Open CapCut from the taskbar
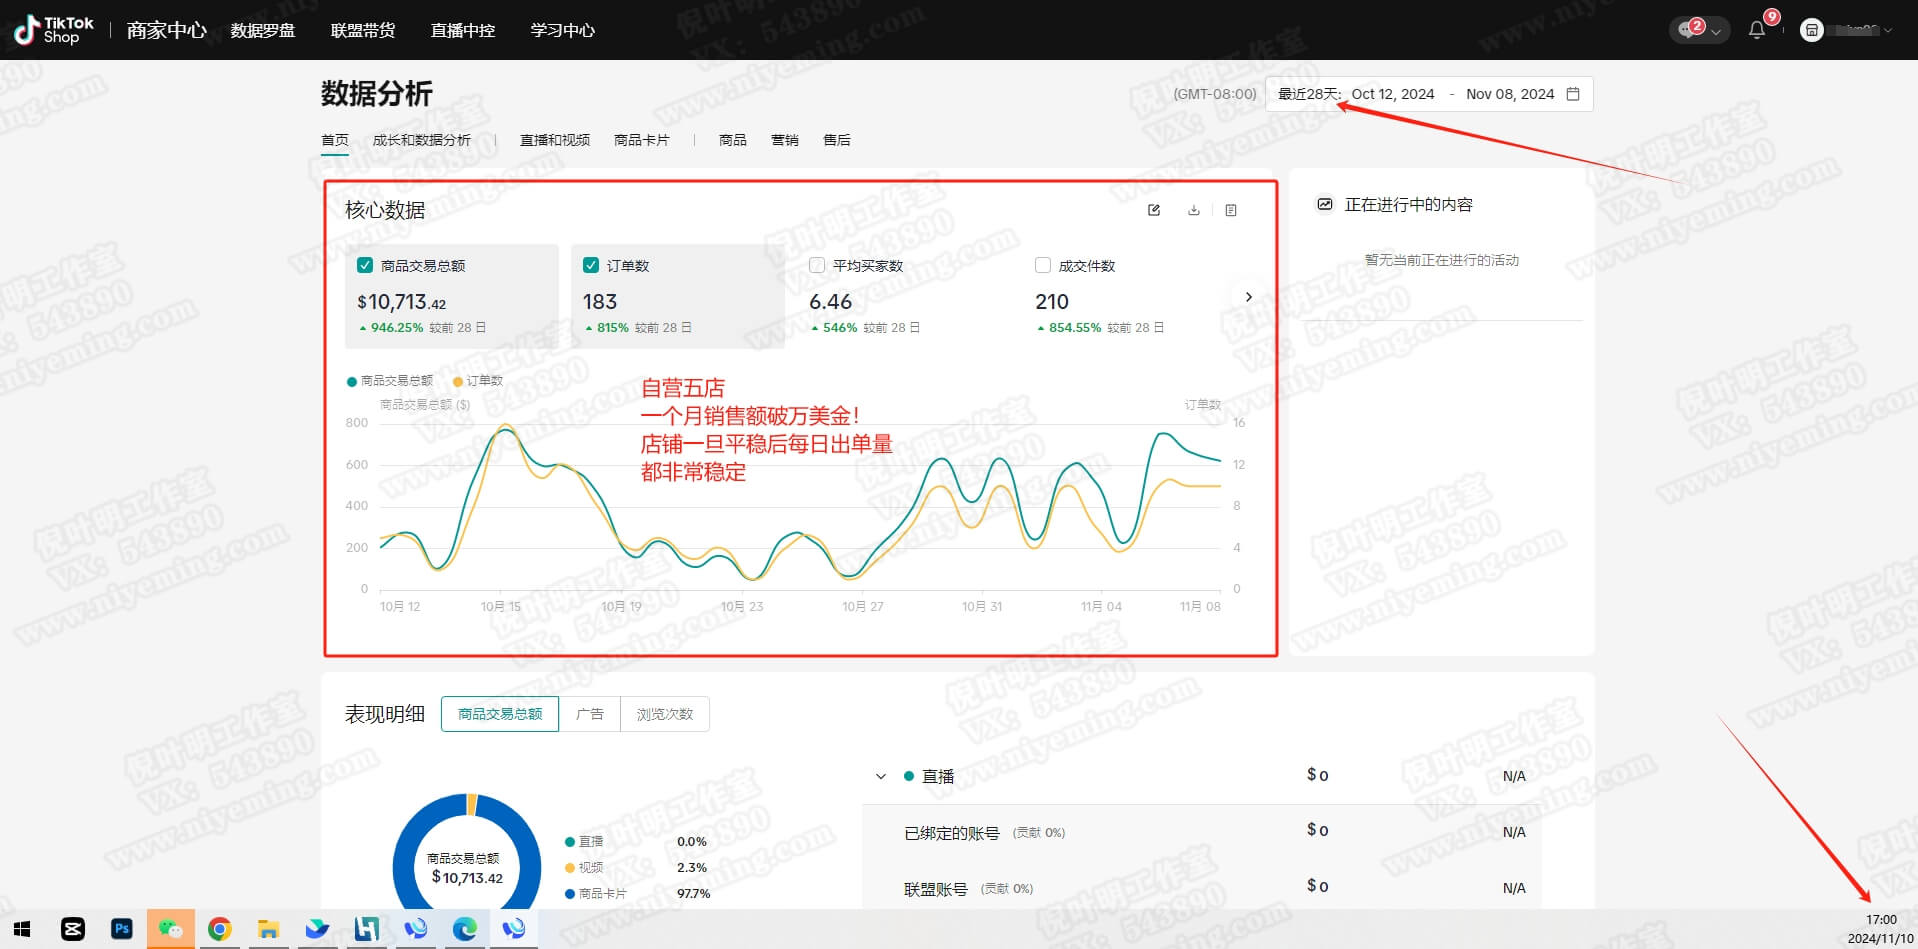 point(73,929)
